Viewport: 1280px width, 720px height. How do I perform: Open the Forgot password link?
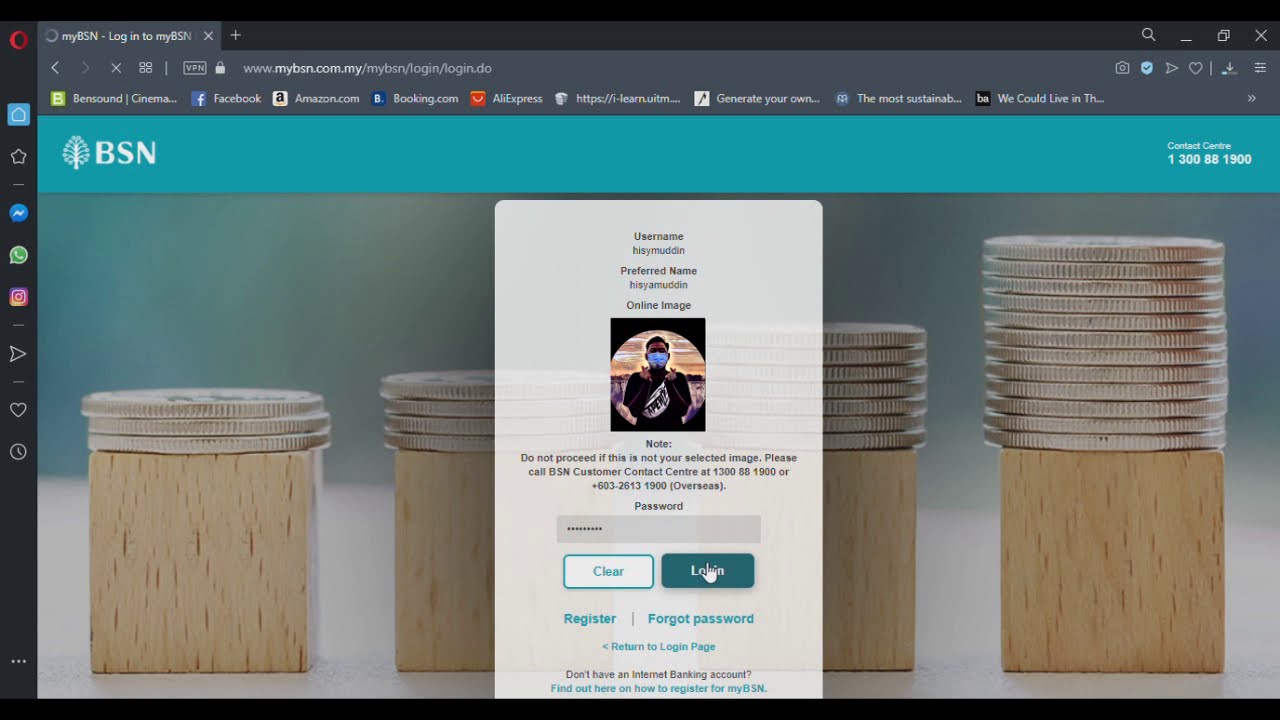tap(701, 619)
